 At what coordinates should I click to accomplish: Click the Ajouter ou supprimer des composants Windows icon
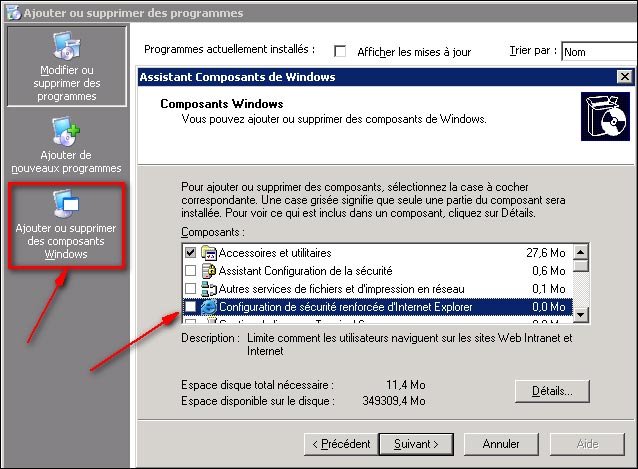pyautogui.click(x=66, y=203)
